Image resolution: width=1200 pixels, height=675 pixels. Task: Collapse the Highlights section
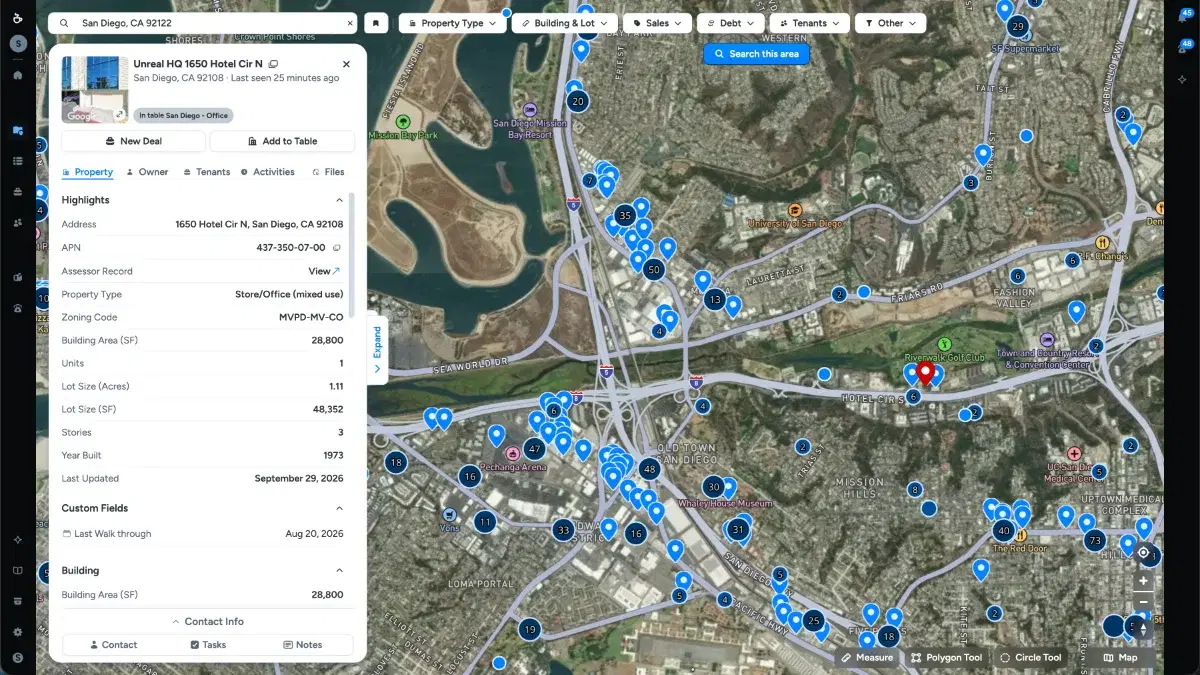pyautogui.click(x=339, y=200)
